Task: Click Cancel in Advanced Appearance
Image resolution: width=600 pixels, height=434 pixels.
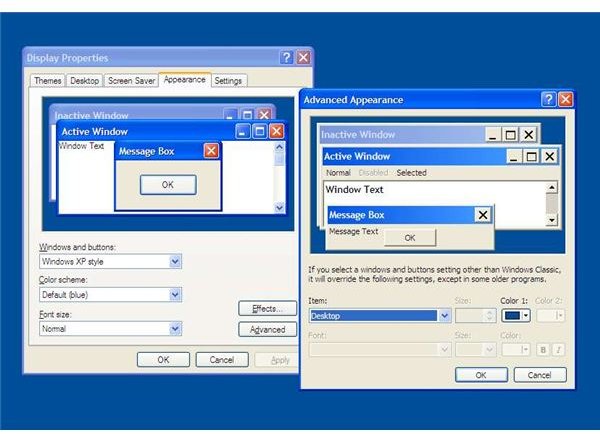Action: tap(540, 375)
